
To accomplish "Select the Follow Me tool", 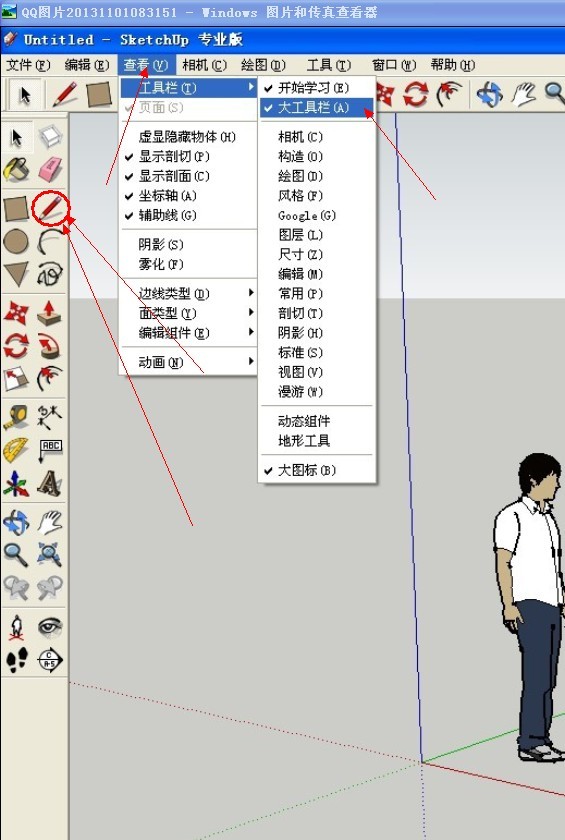I will click(x=50, y=346).
